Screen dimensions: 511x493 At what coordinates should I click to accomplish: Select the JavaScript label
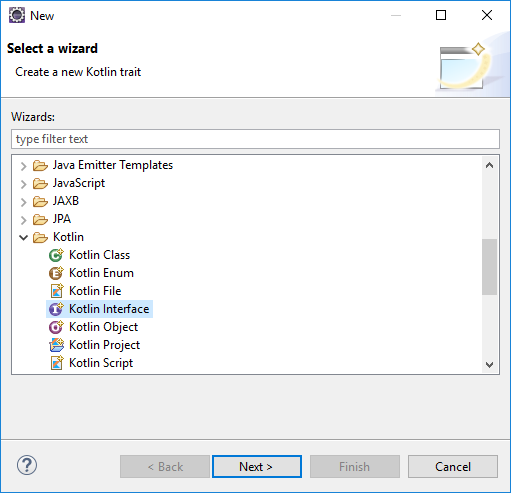79,183
